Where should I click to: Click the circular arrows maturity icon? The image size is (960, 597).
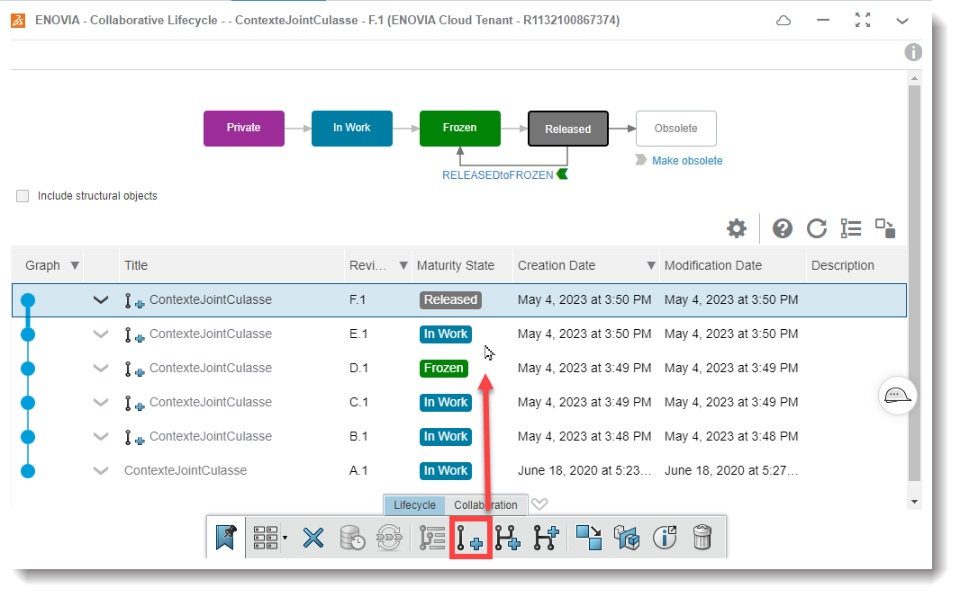(x=389, y=538)
